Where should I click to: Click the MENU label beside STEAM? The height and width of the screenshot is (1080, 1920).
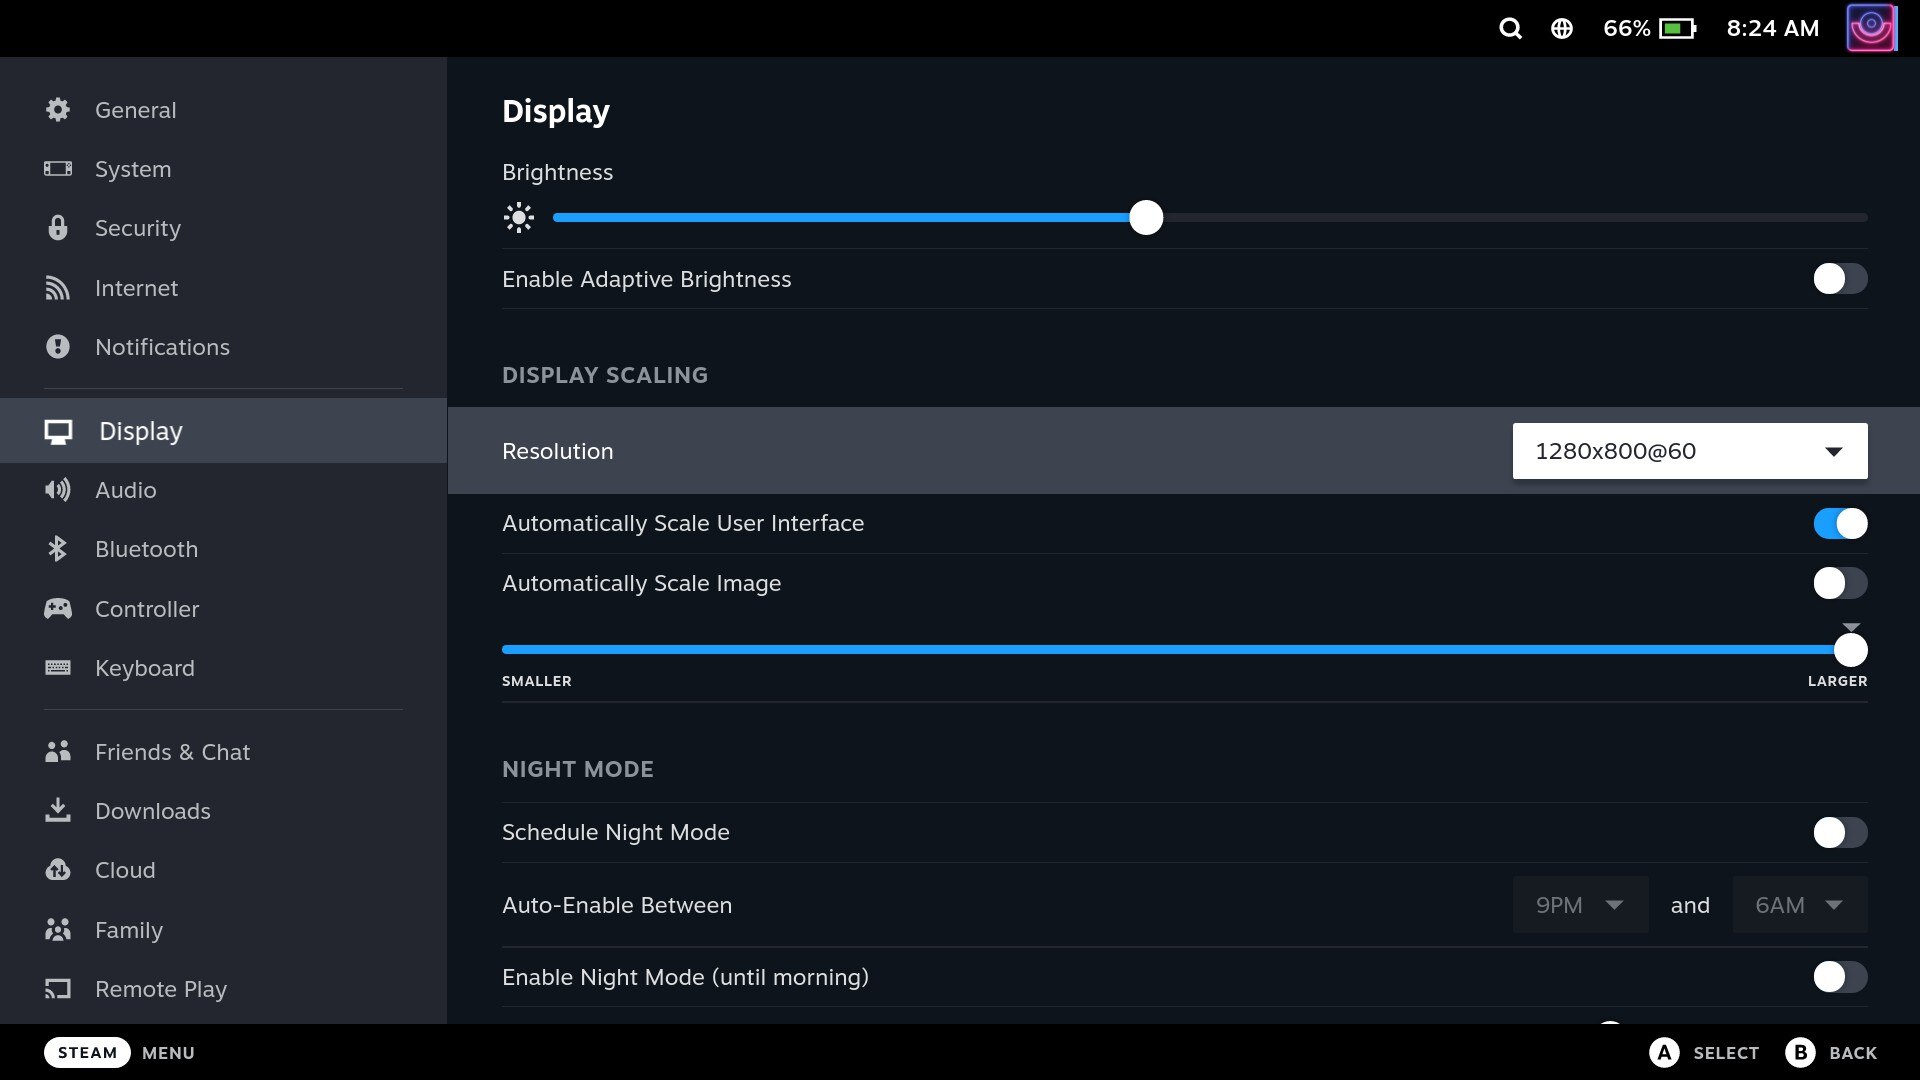168,1053
